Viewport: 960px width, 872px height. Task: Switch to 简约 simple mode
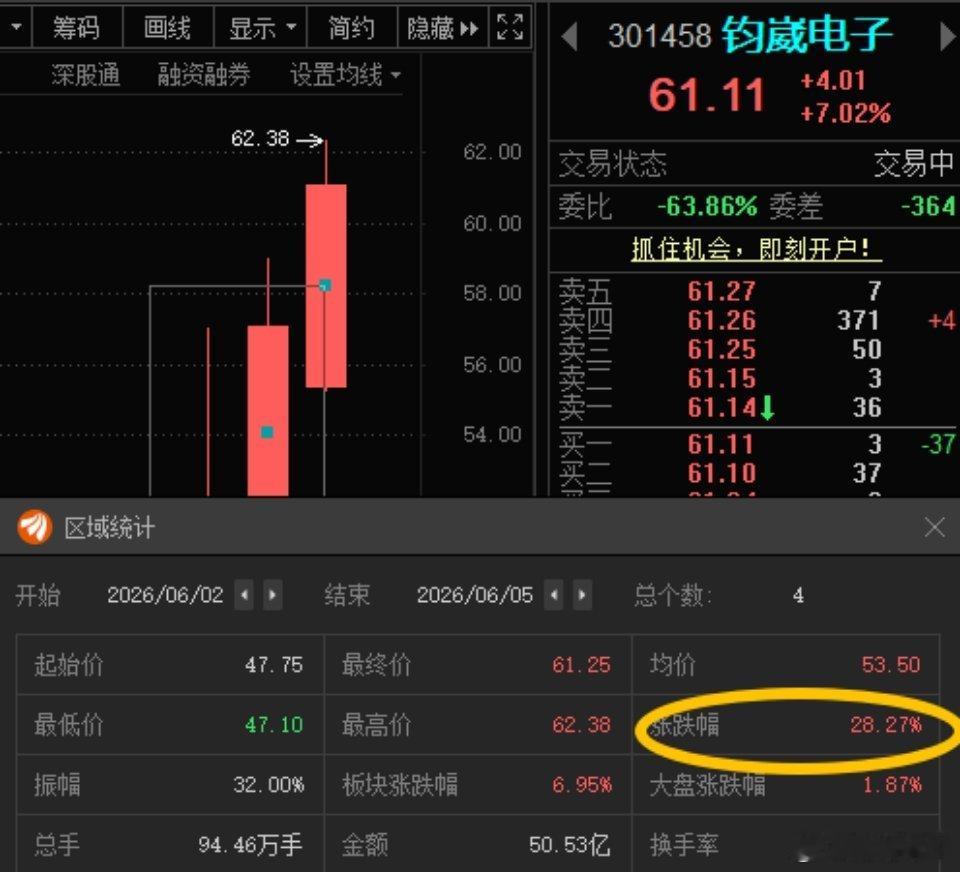coord(351,28)
